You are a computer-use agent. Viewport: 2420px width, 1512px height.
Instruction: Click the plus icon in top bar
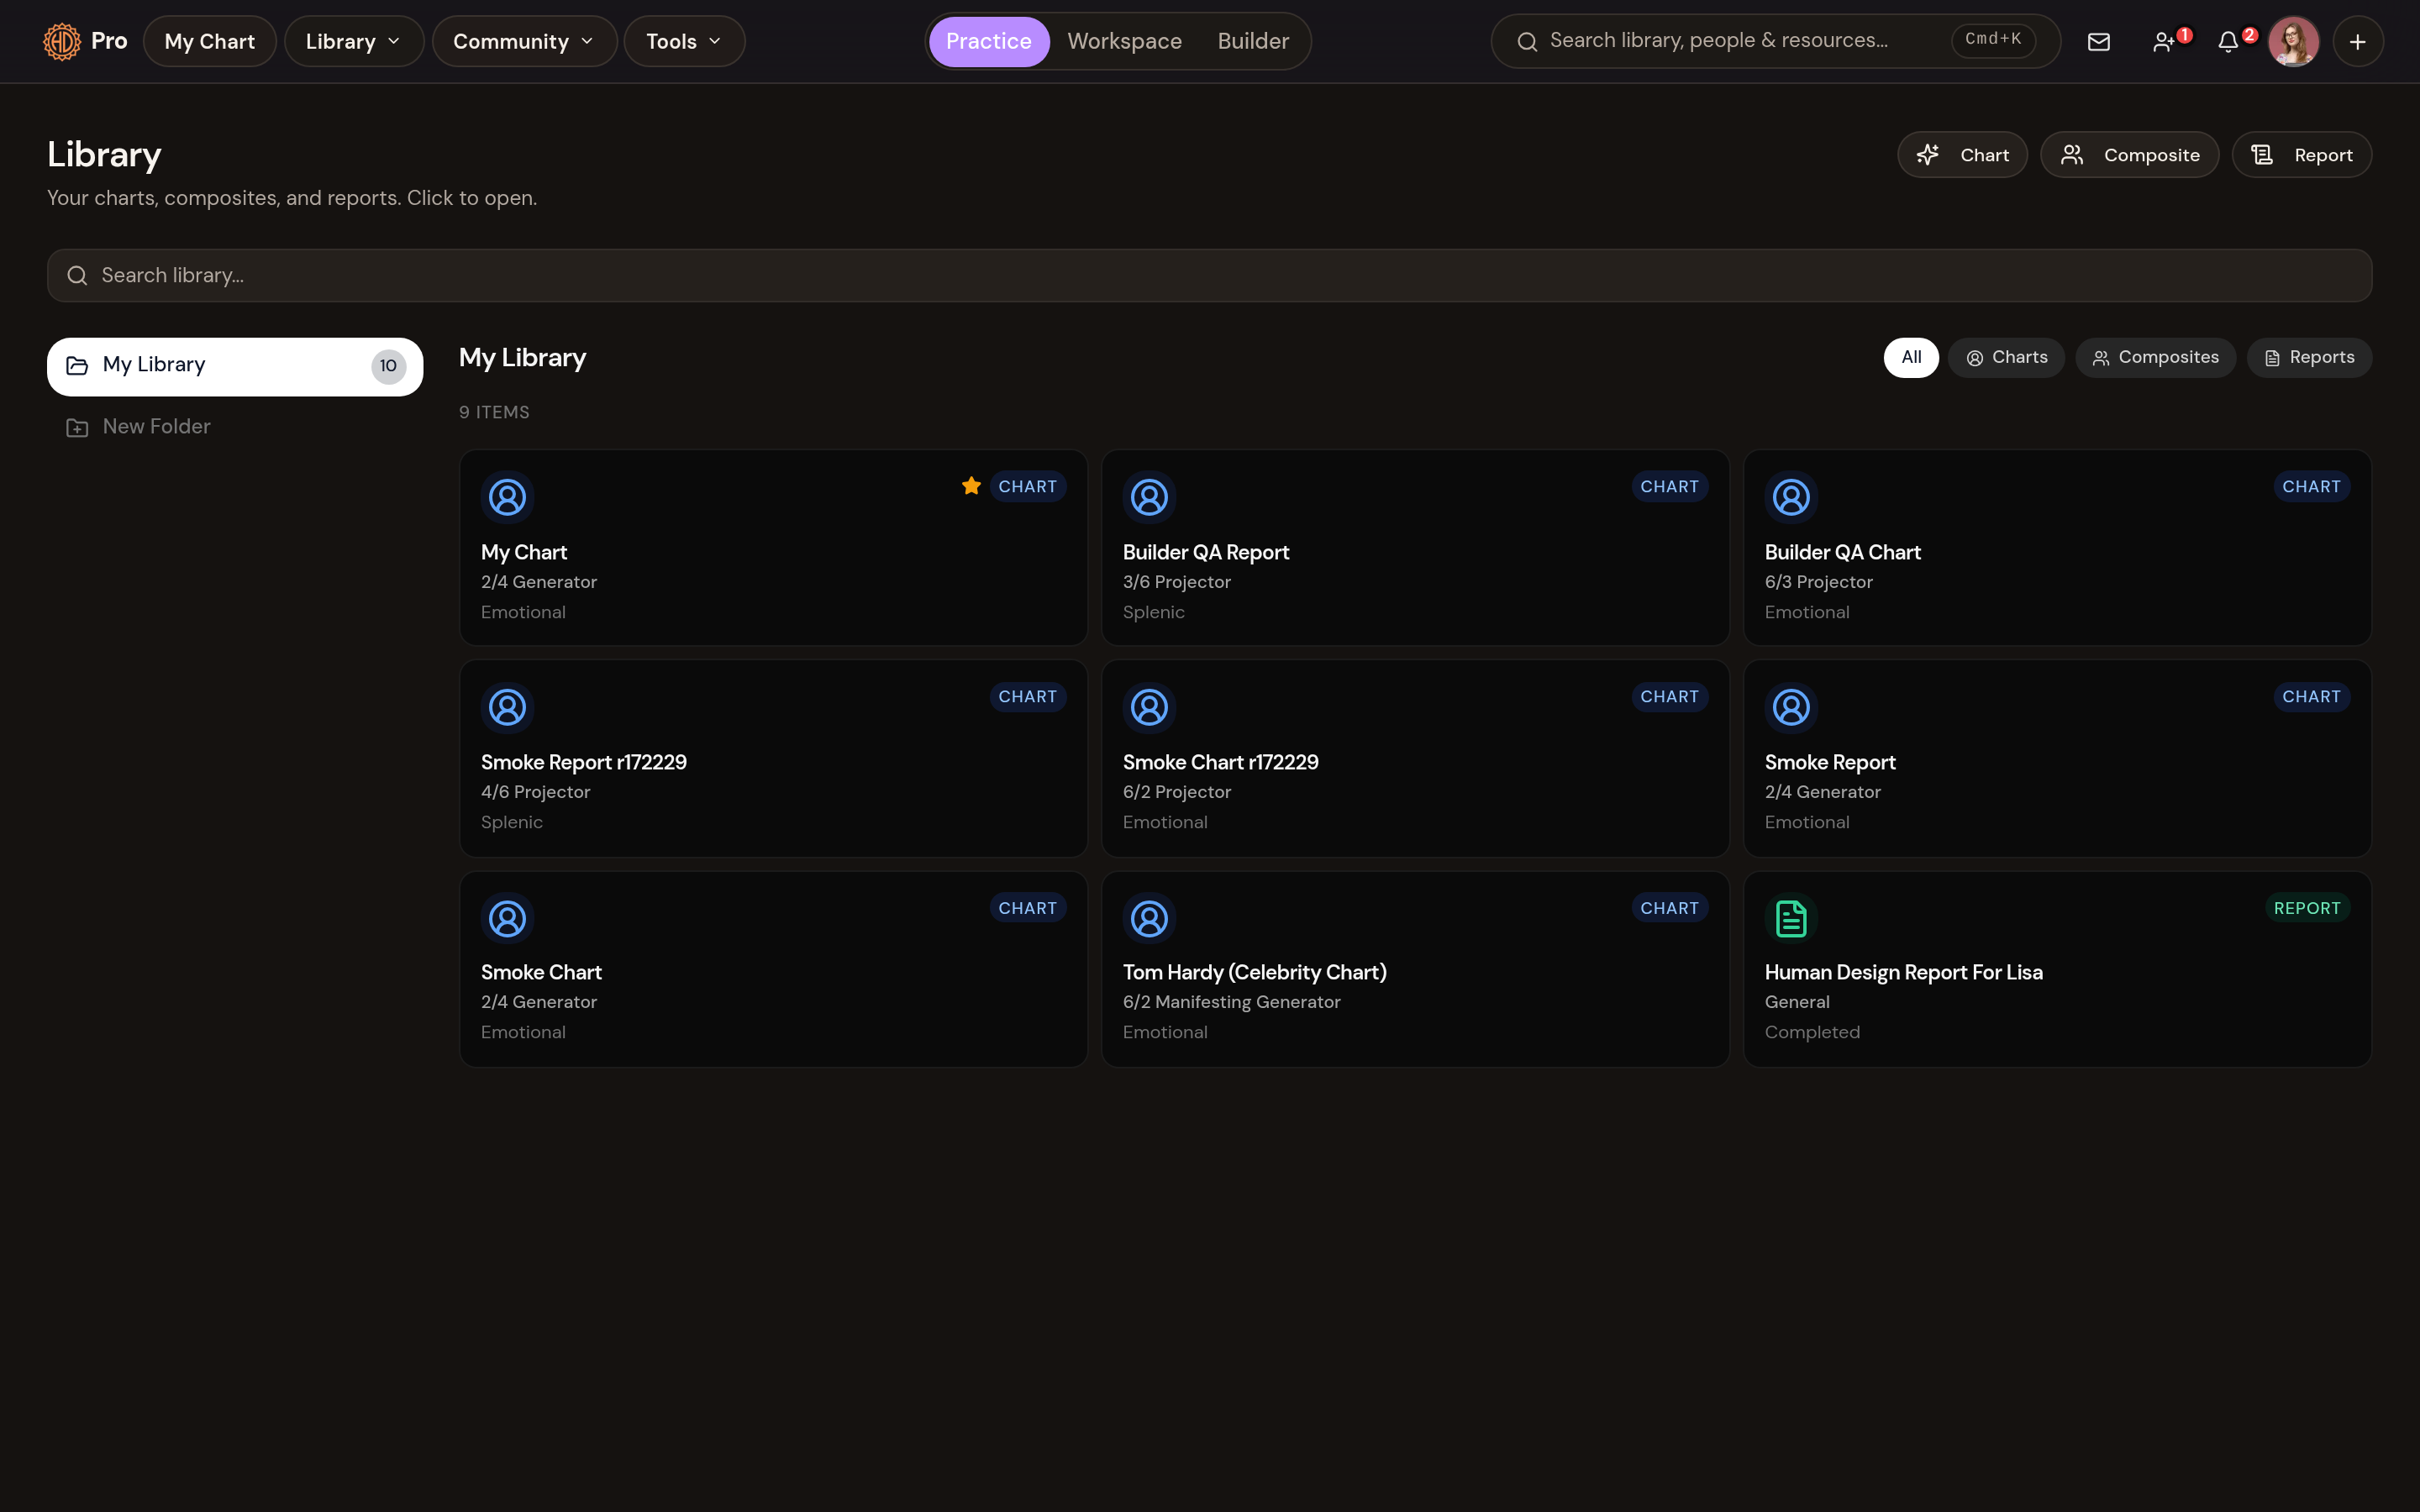2357,41
